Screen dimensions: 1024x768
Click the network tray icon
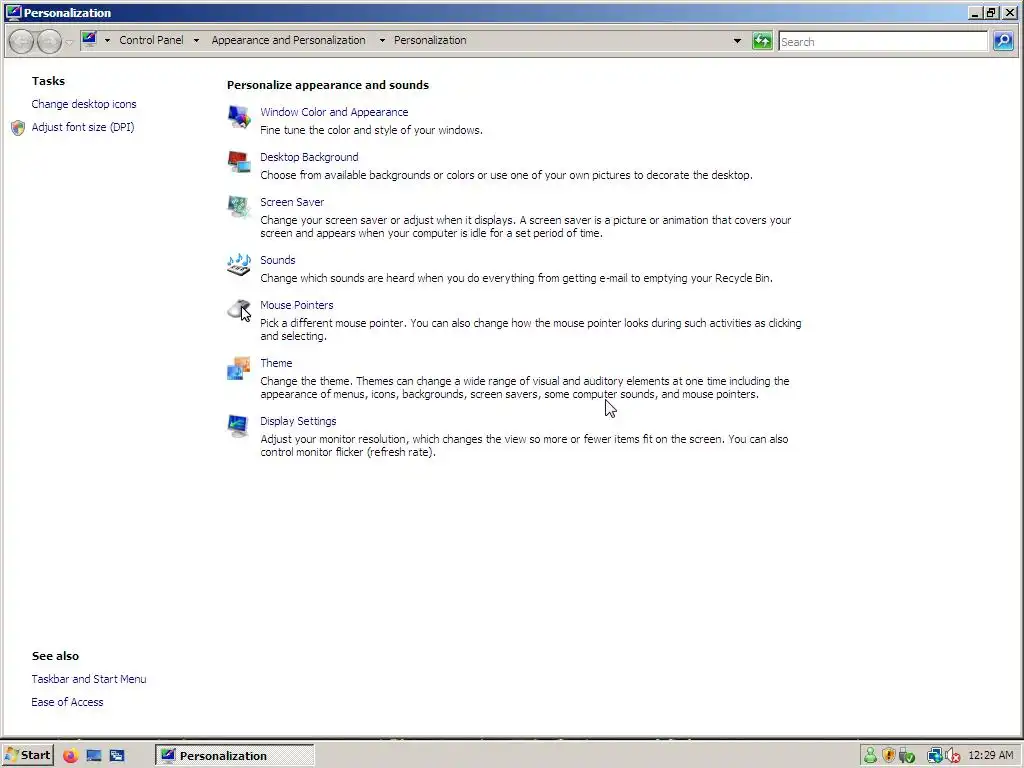coord(935,756)
